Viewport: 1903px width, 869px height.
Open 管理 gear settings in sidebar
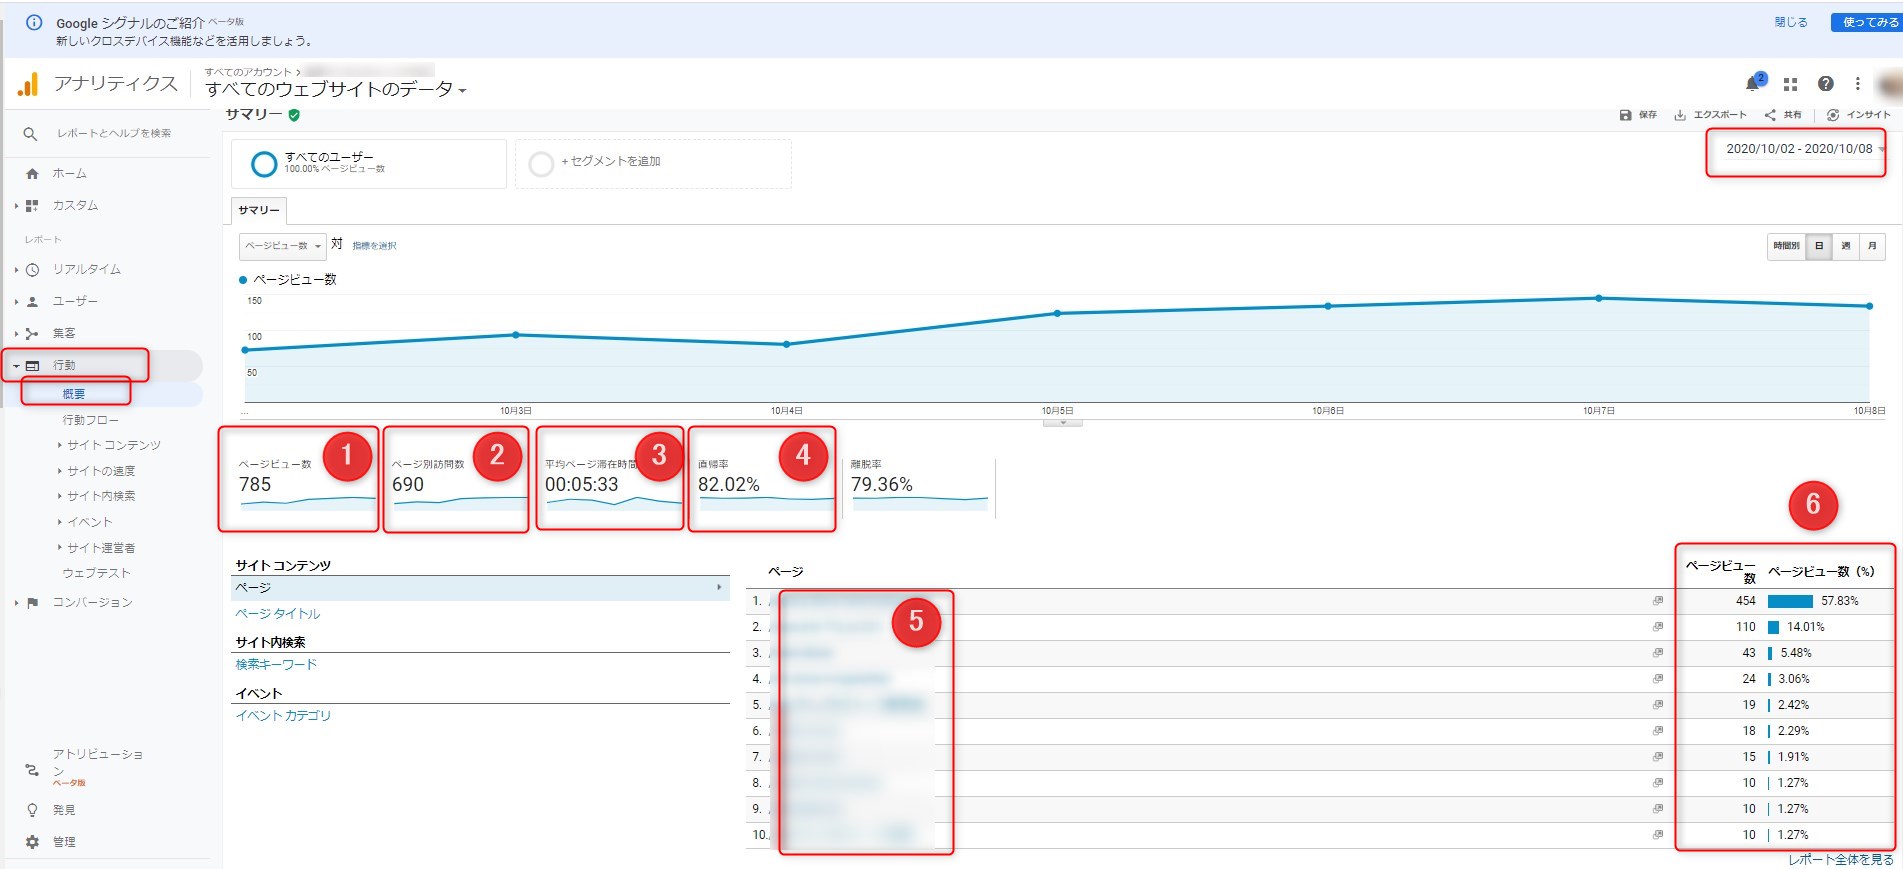[x=33, y=842]
